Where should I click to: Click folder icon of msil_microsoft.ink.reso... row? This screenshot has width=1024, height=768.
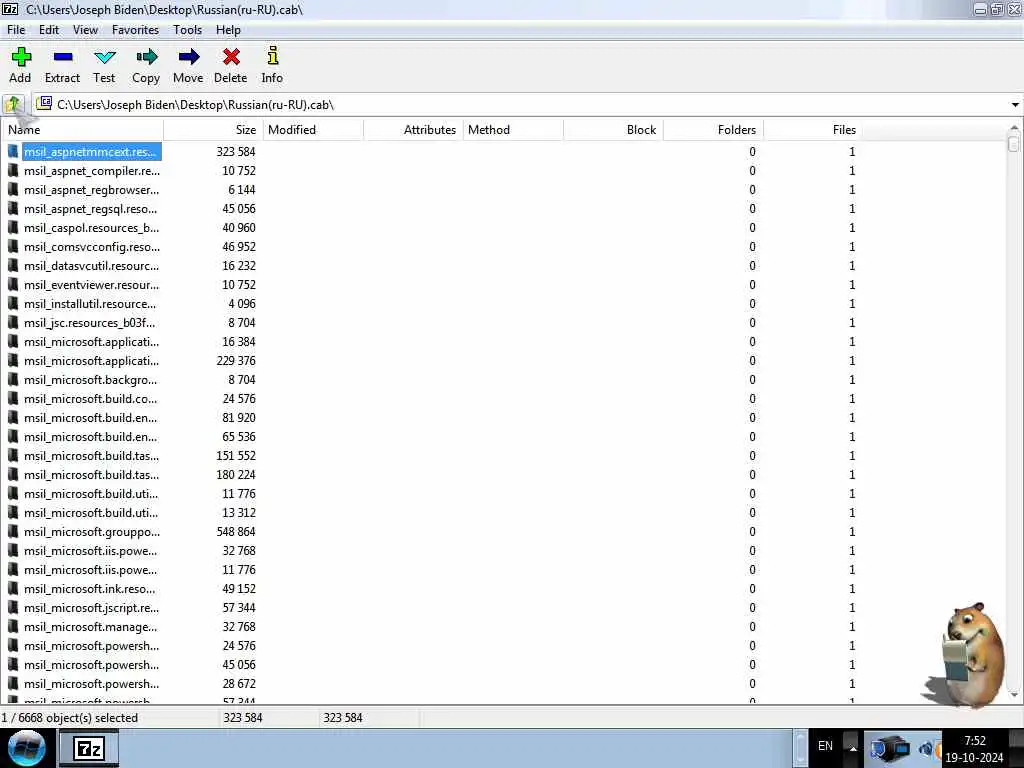click(x=13, y=589)
